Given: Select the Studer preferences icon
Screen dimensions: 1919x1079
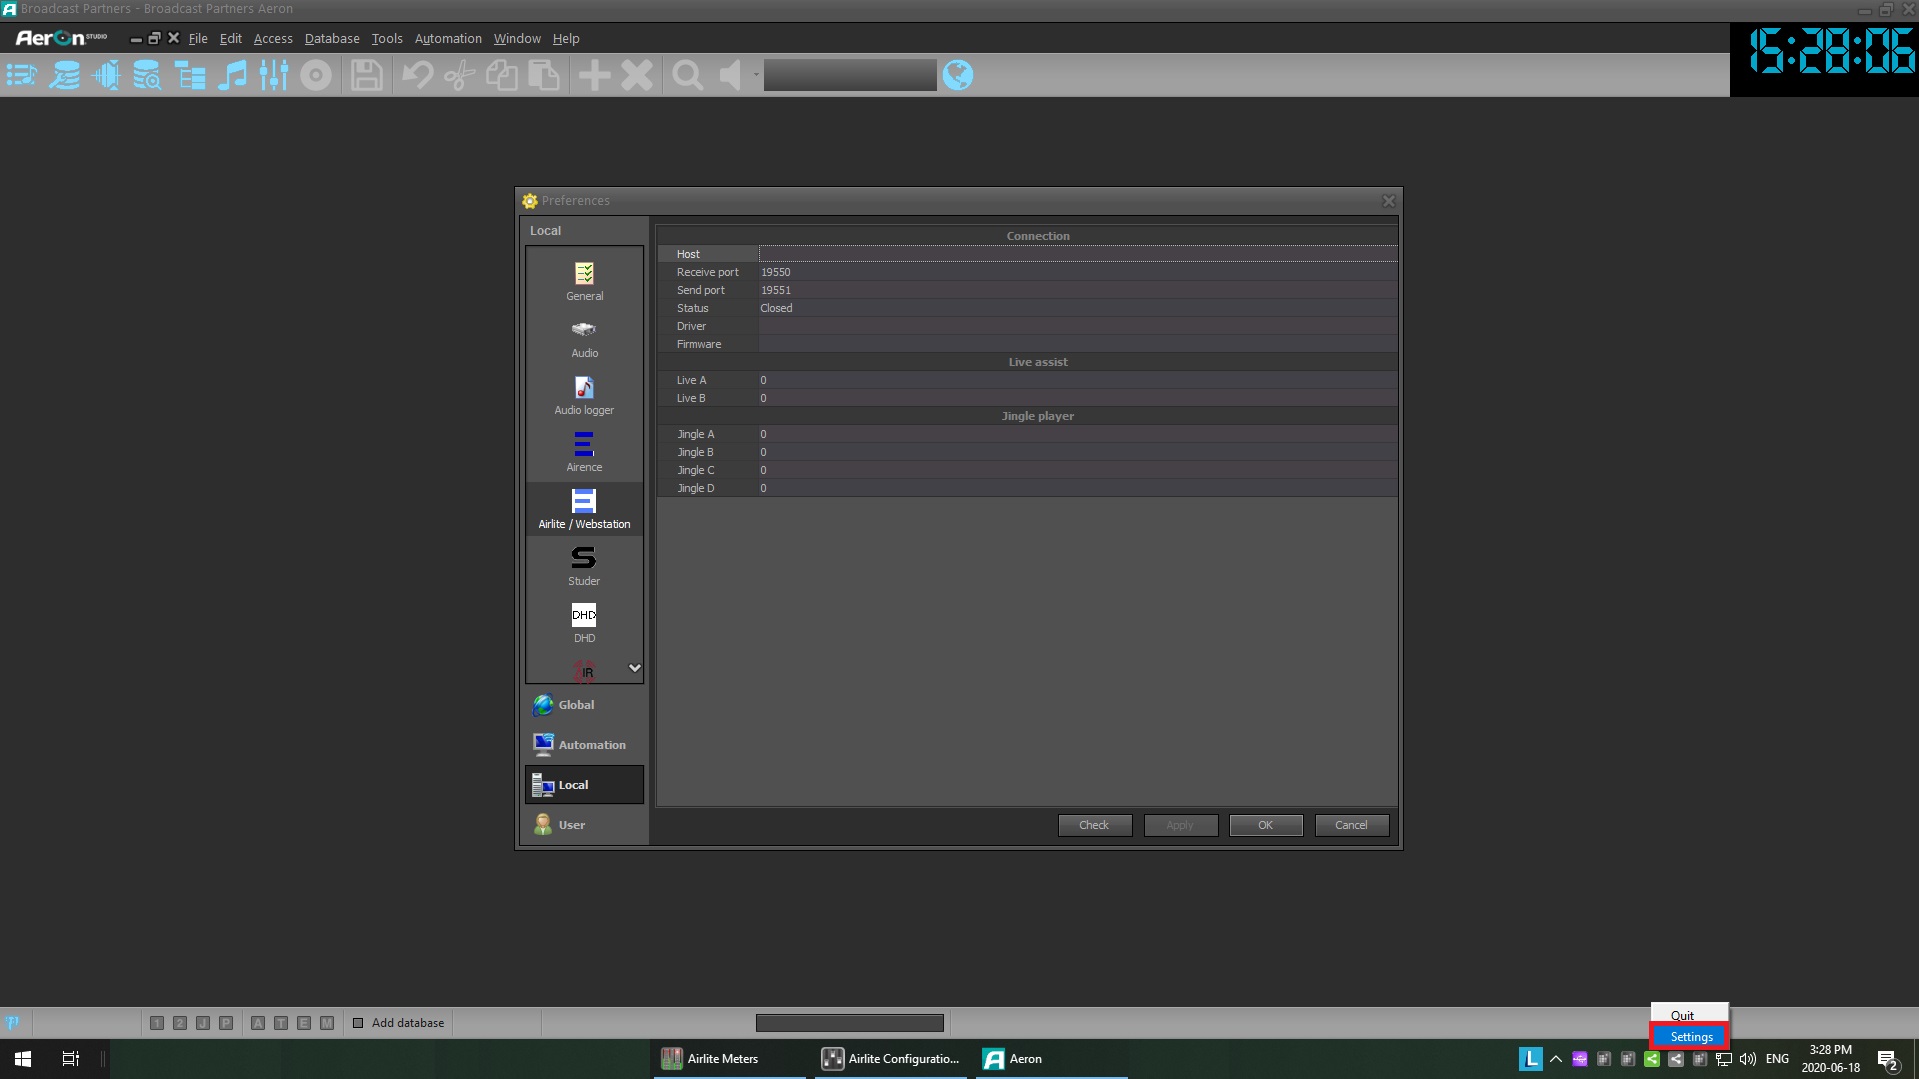Looking at the screenshot, I should click(584, 566).
